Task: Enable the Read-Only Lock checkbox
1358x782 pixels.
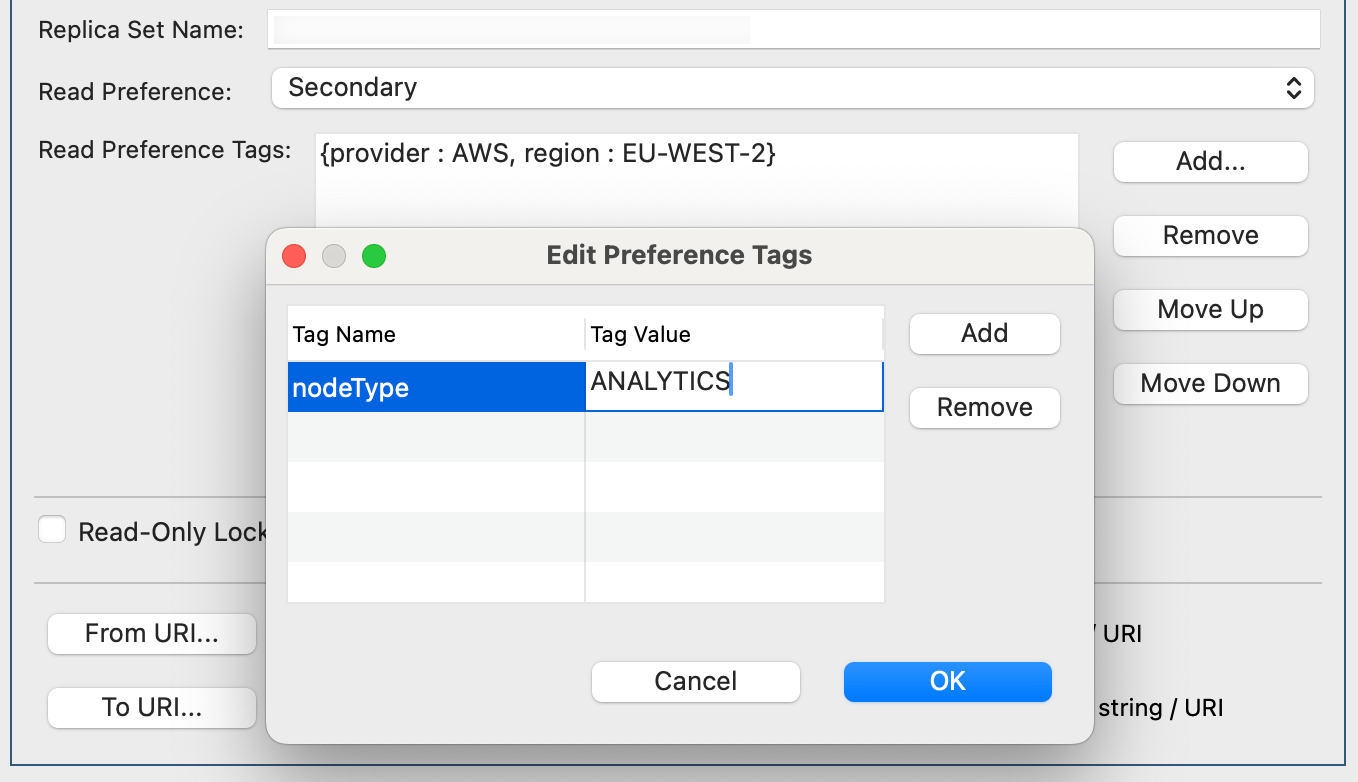Action: coord(52,529)
